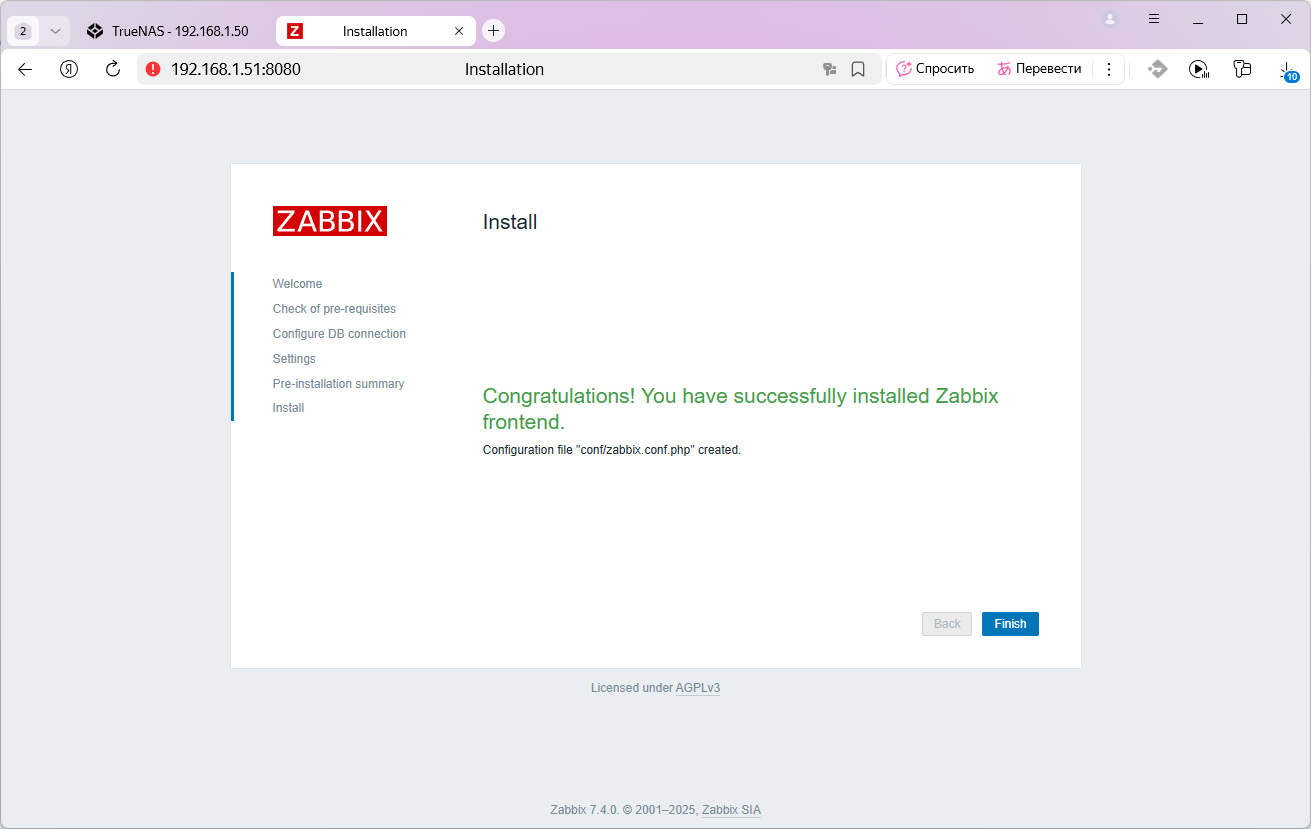The image size is (1311, 829).
Task: Open the Zabbix SIA link
Action: click(x=731, y=810)
